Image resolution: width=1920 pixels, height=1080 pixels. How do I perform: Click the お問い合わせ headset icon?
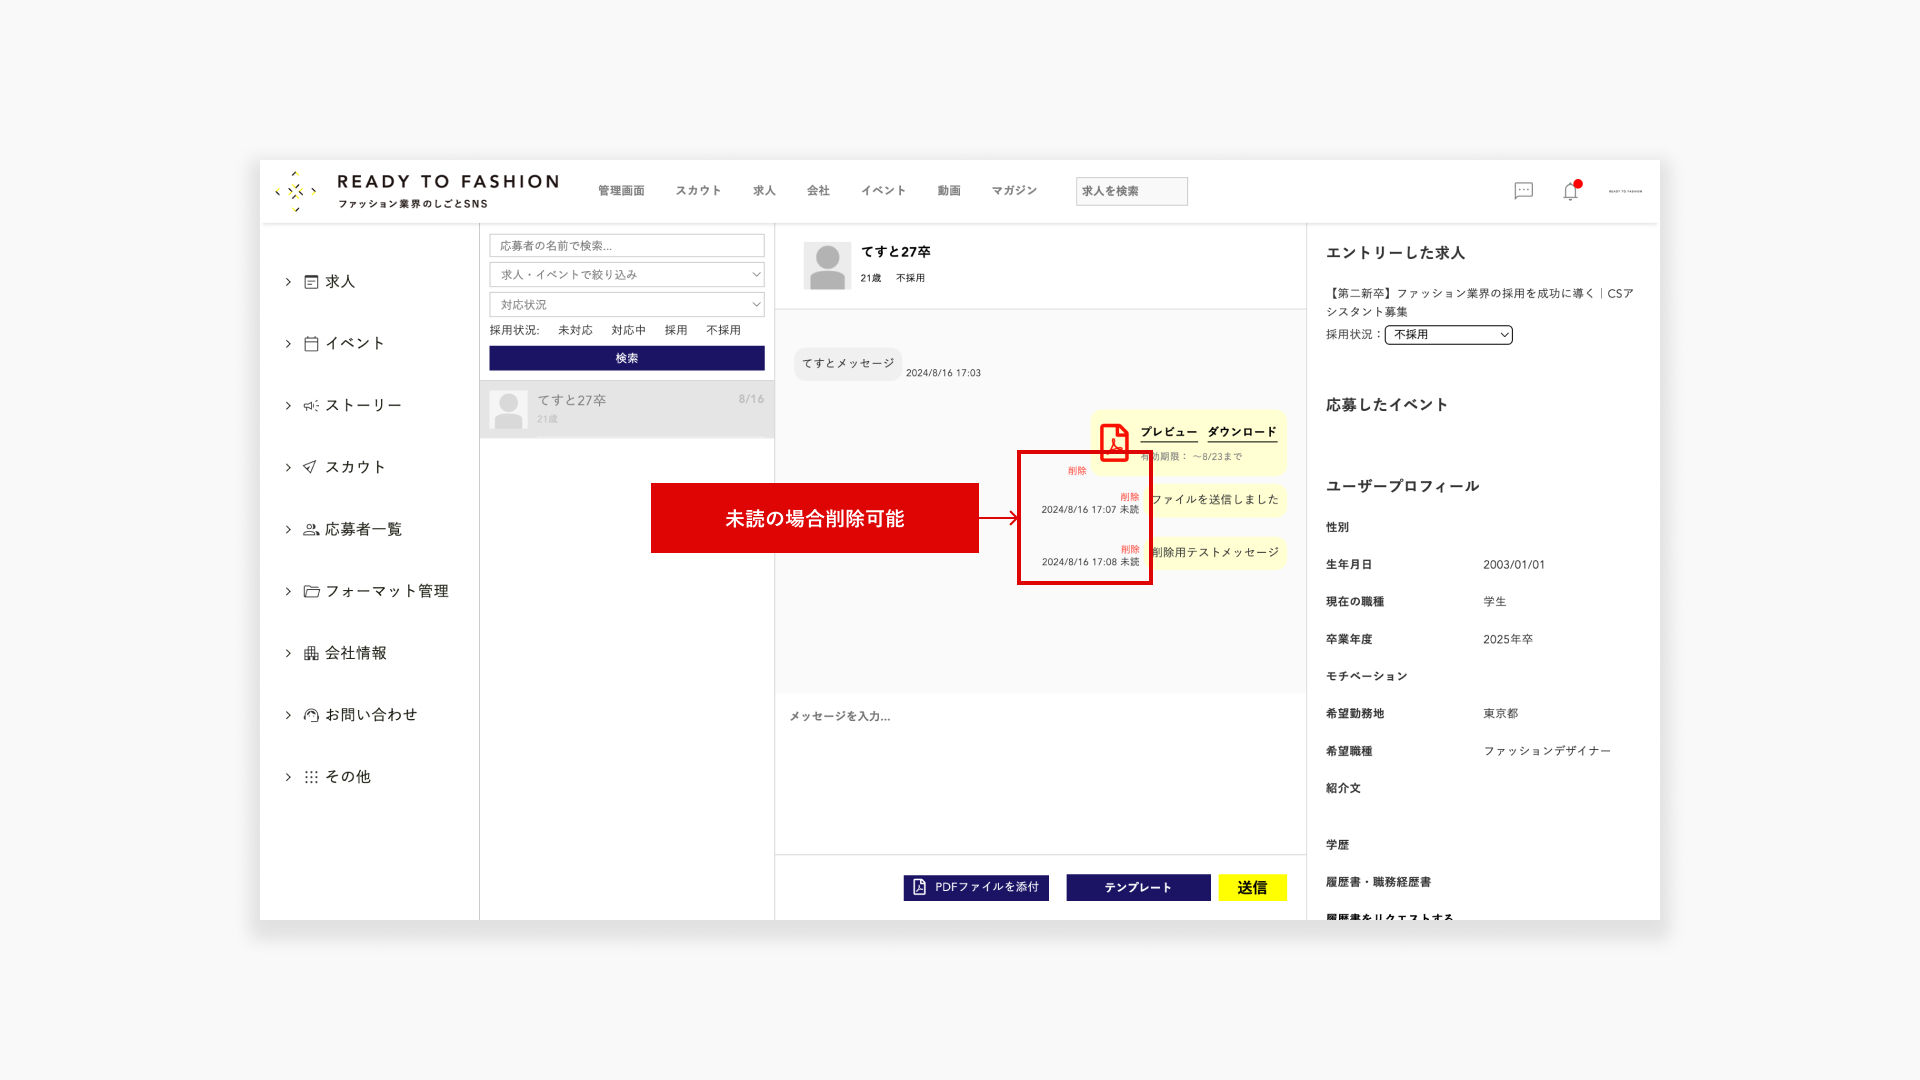tap(311, 715)
